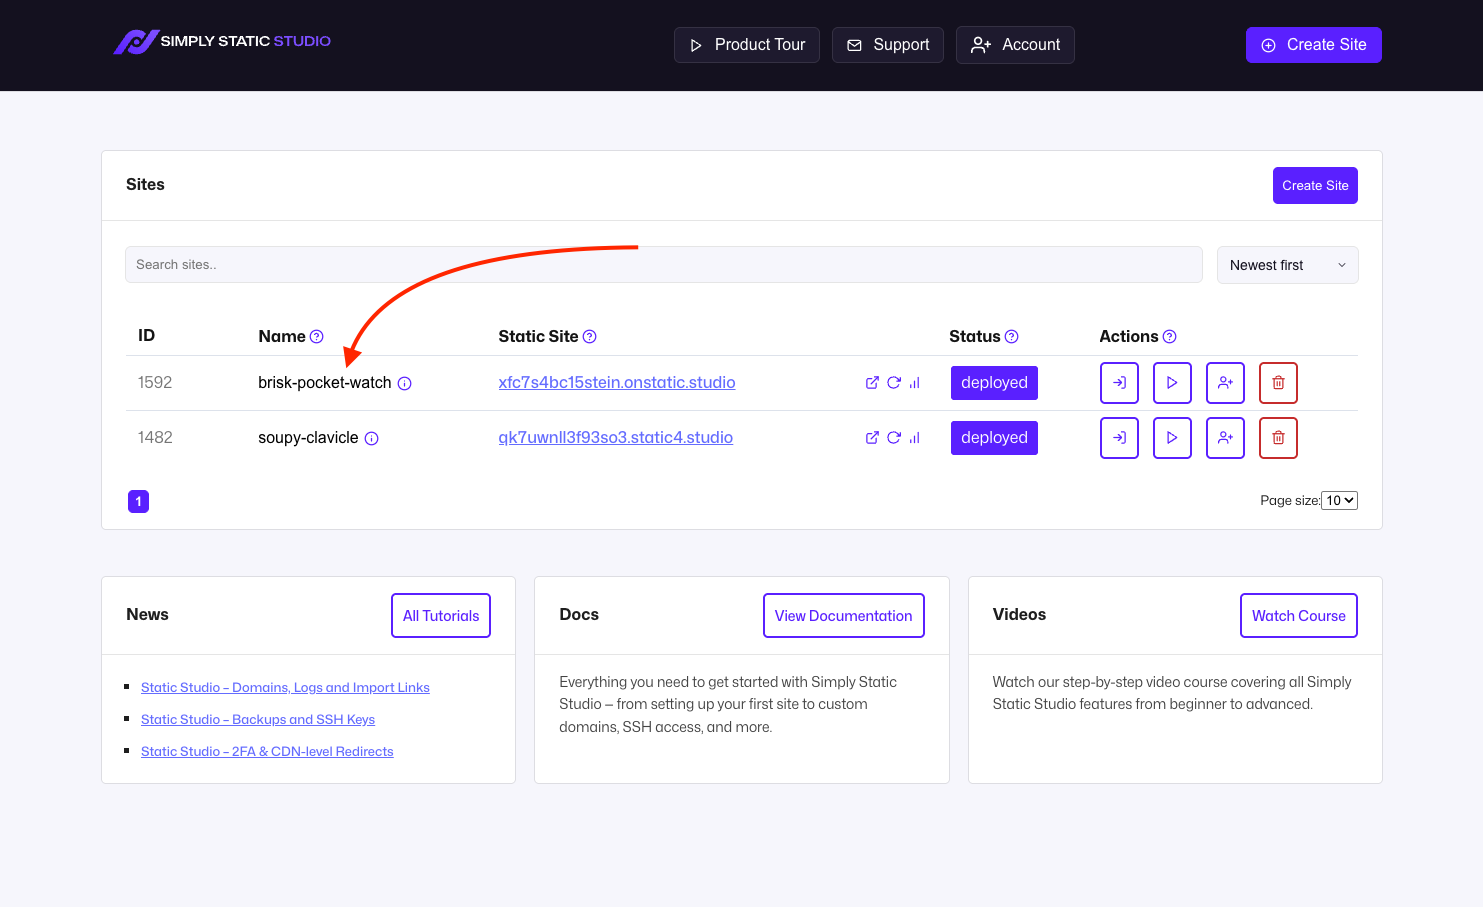Refresh the soupy-clavicle static site
Screen dimensions: 1483x907
pos(894,438)
